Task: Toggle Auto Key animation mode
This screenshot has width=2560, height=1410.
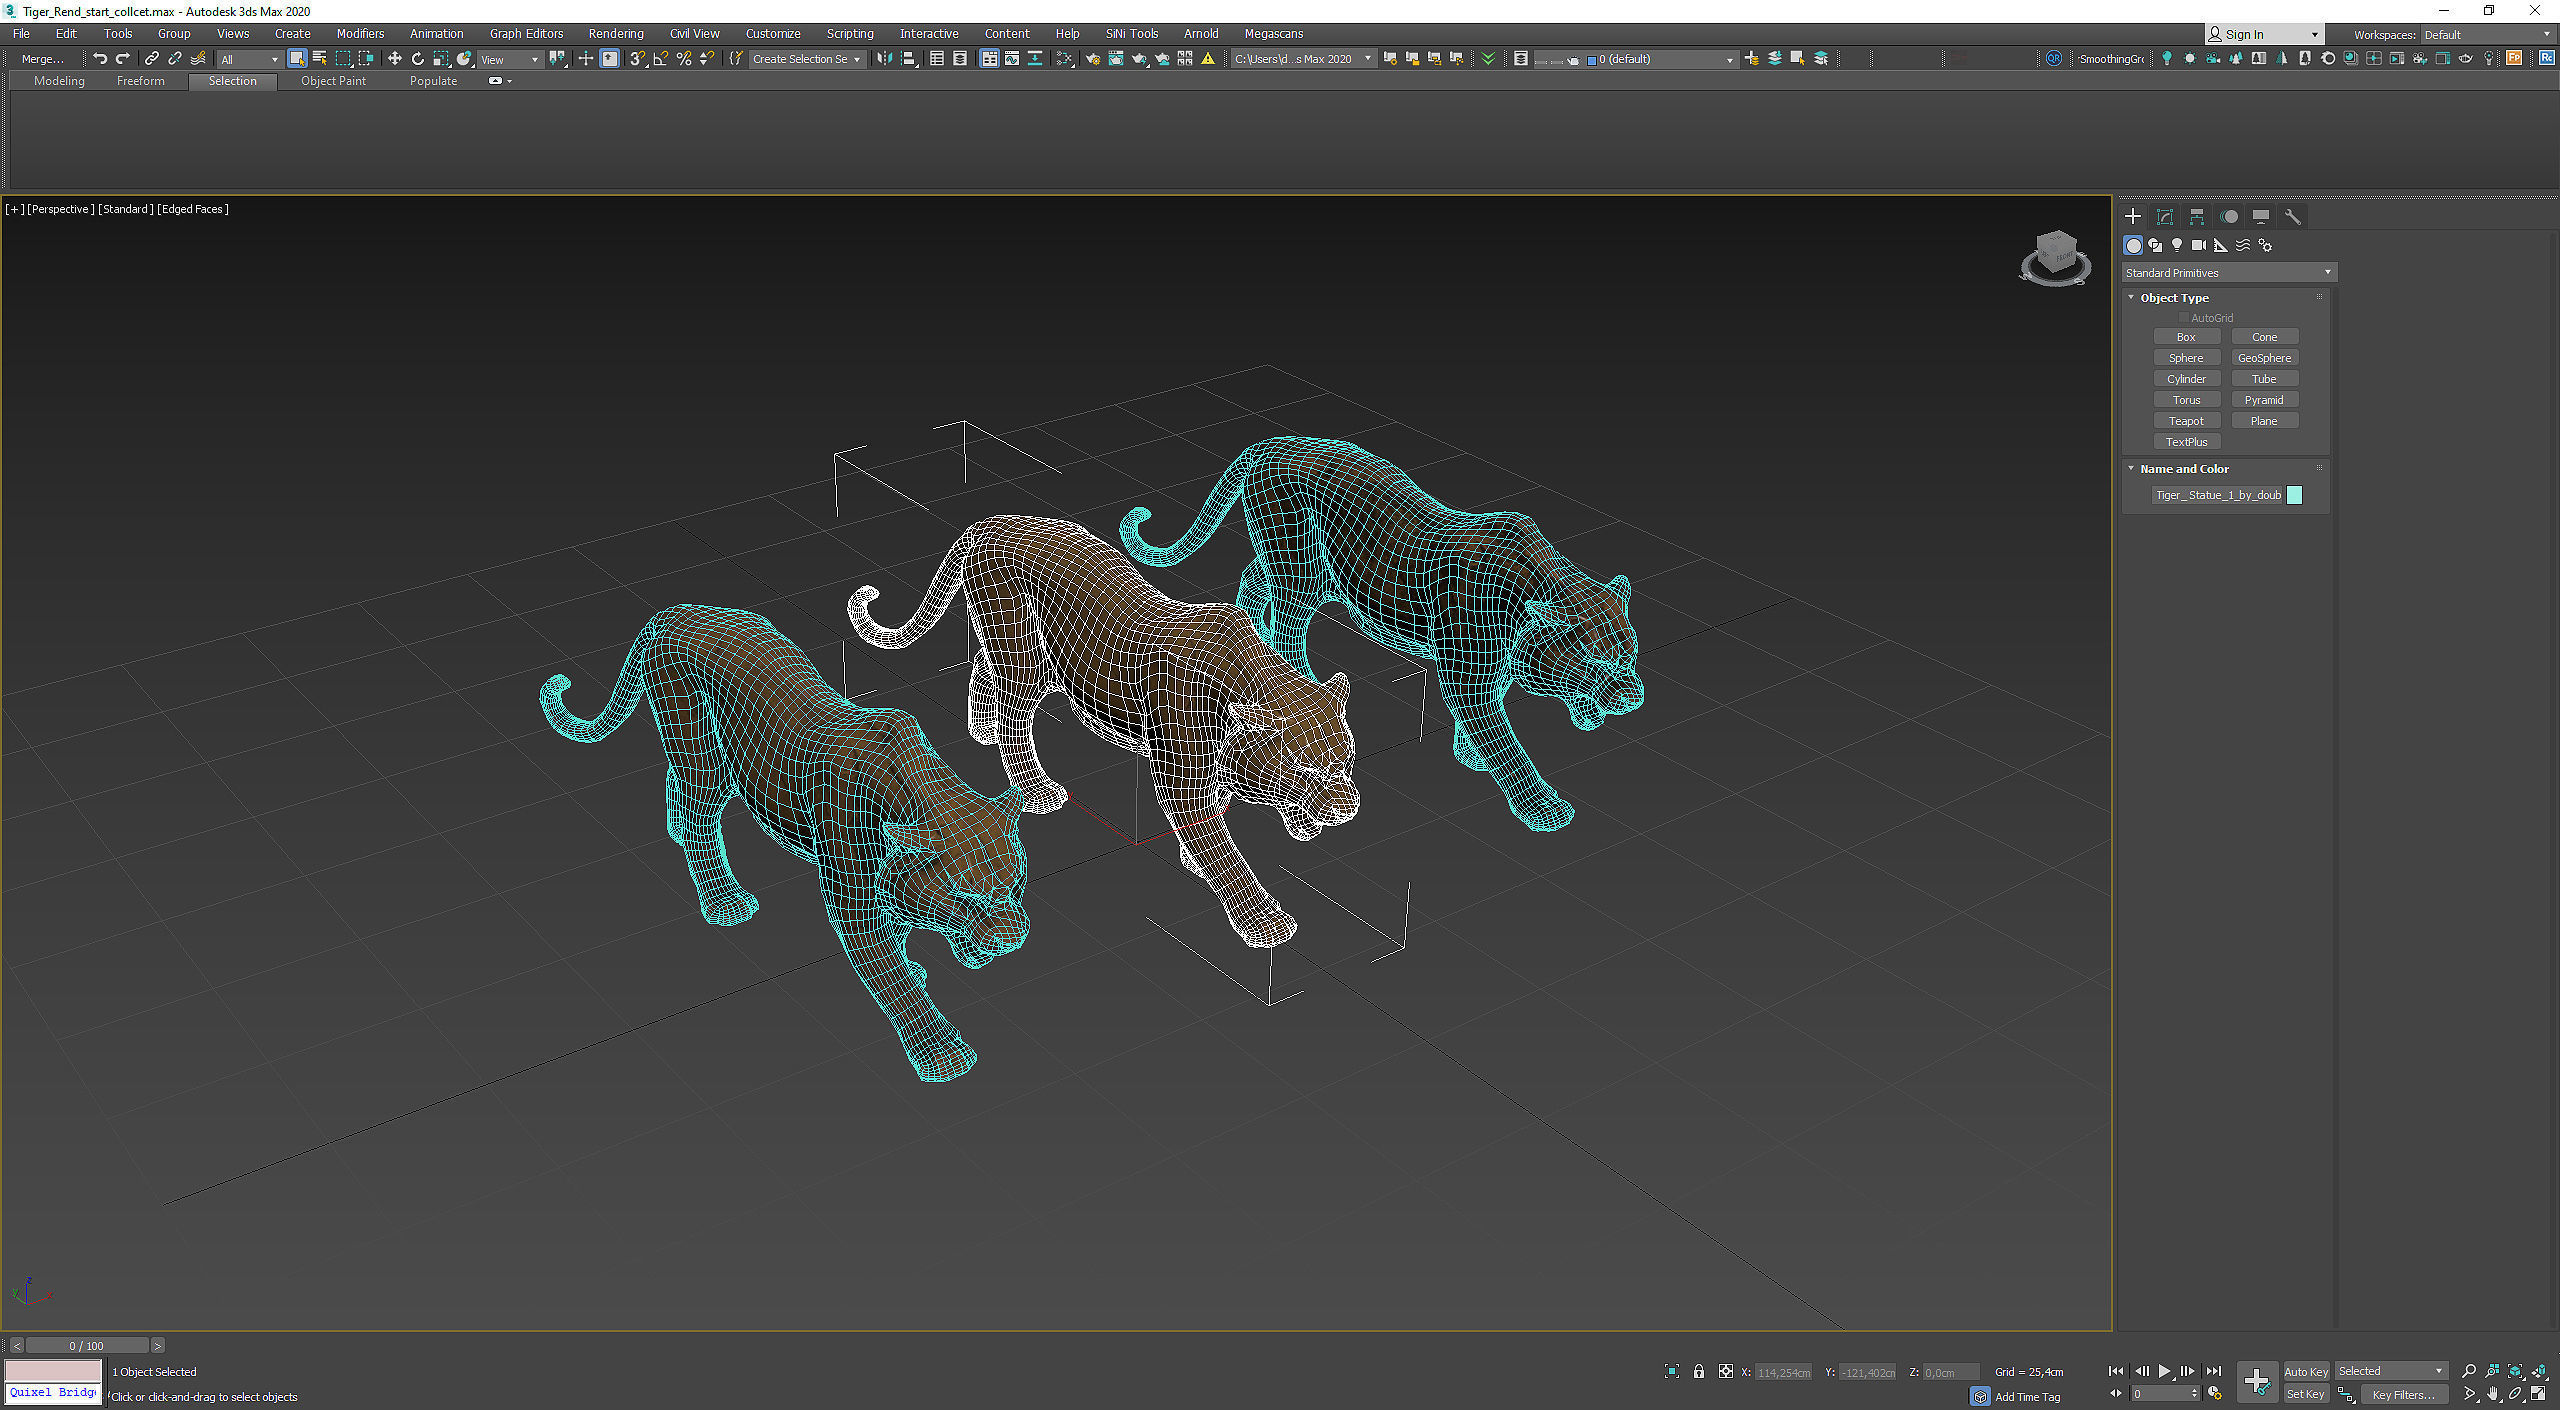Action: (x=2305, y=1371)
